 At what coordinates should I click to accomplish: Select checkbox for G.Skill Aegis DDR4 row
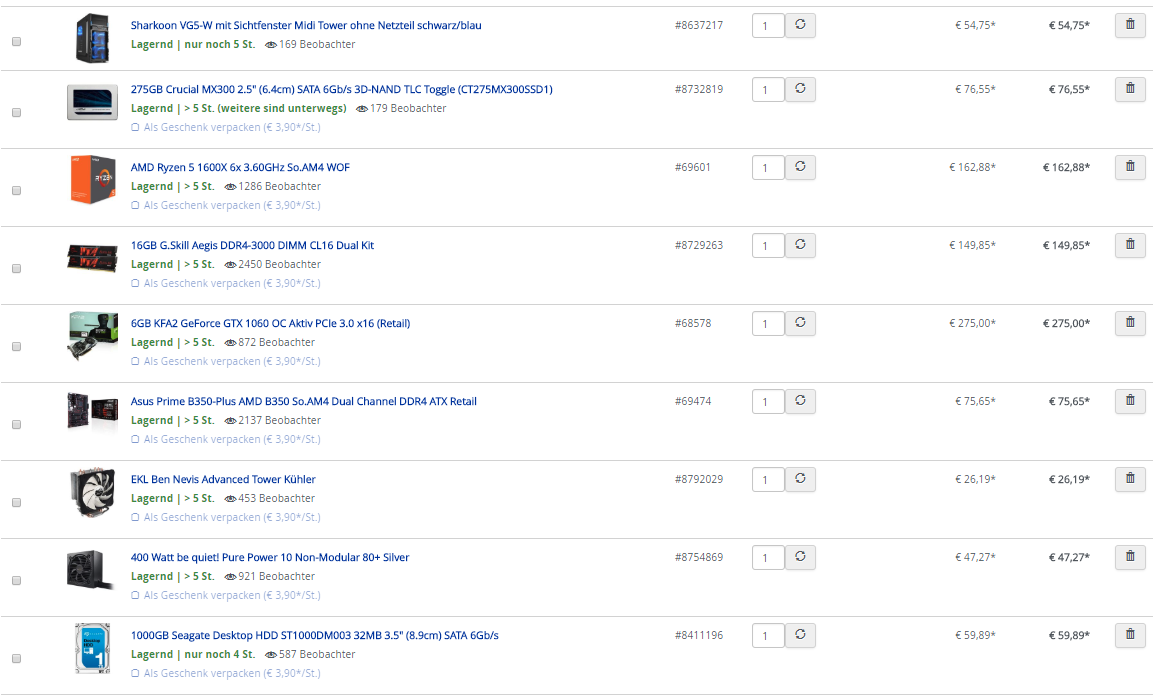click(x=16, y=269)
